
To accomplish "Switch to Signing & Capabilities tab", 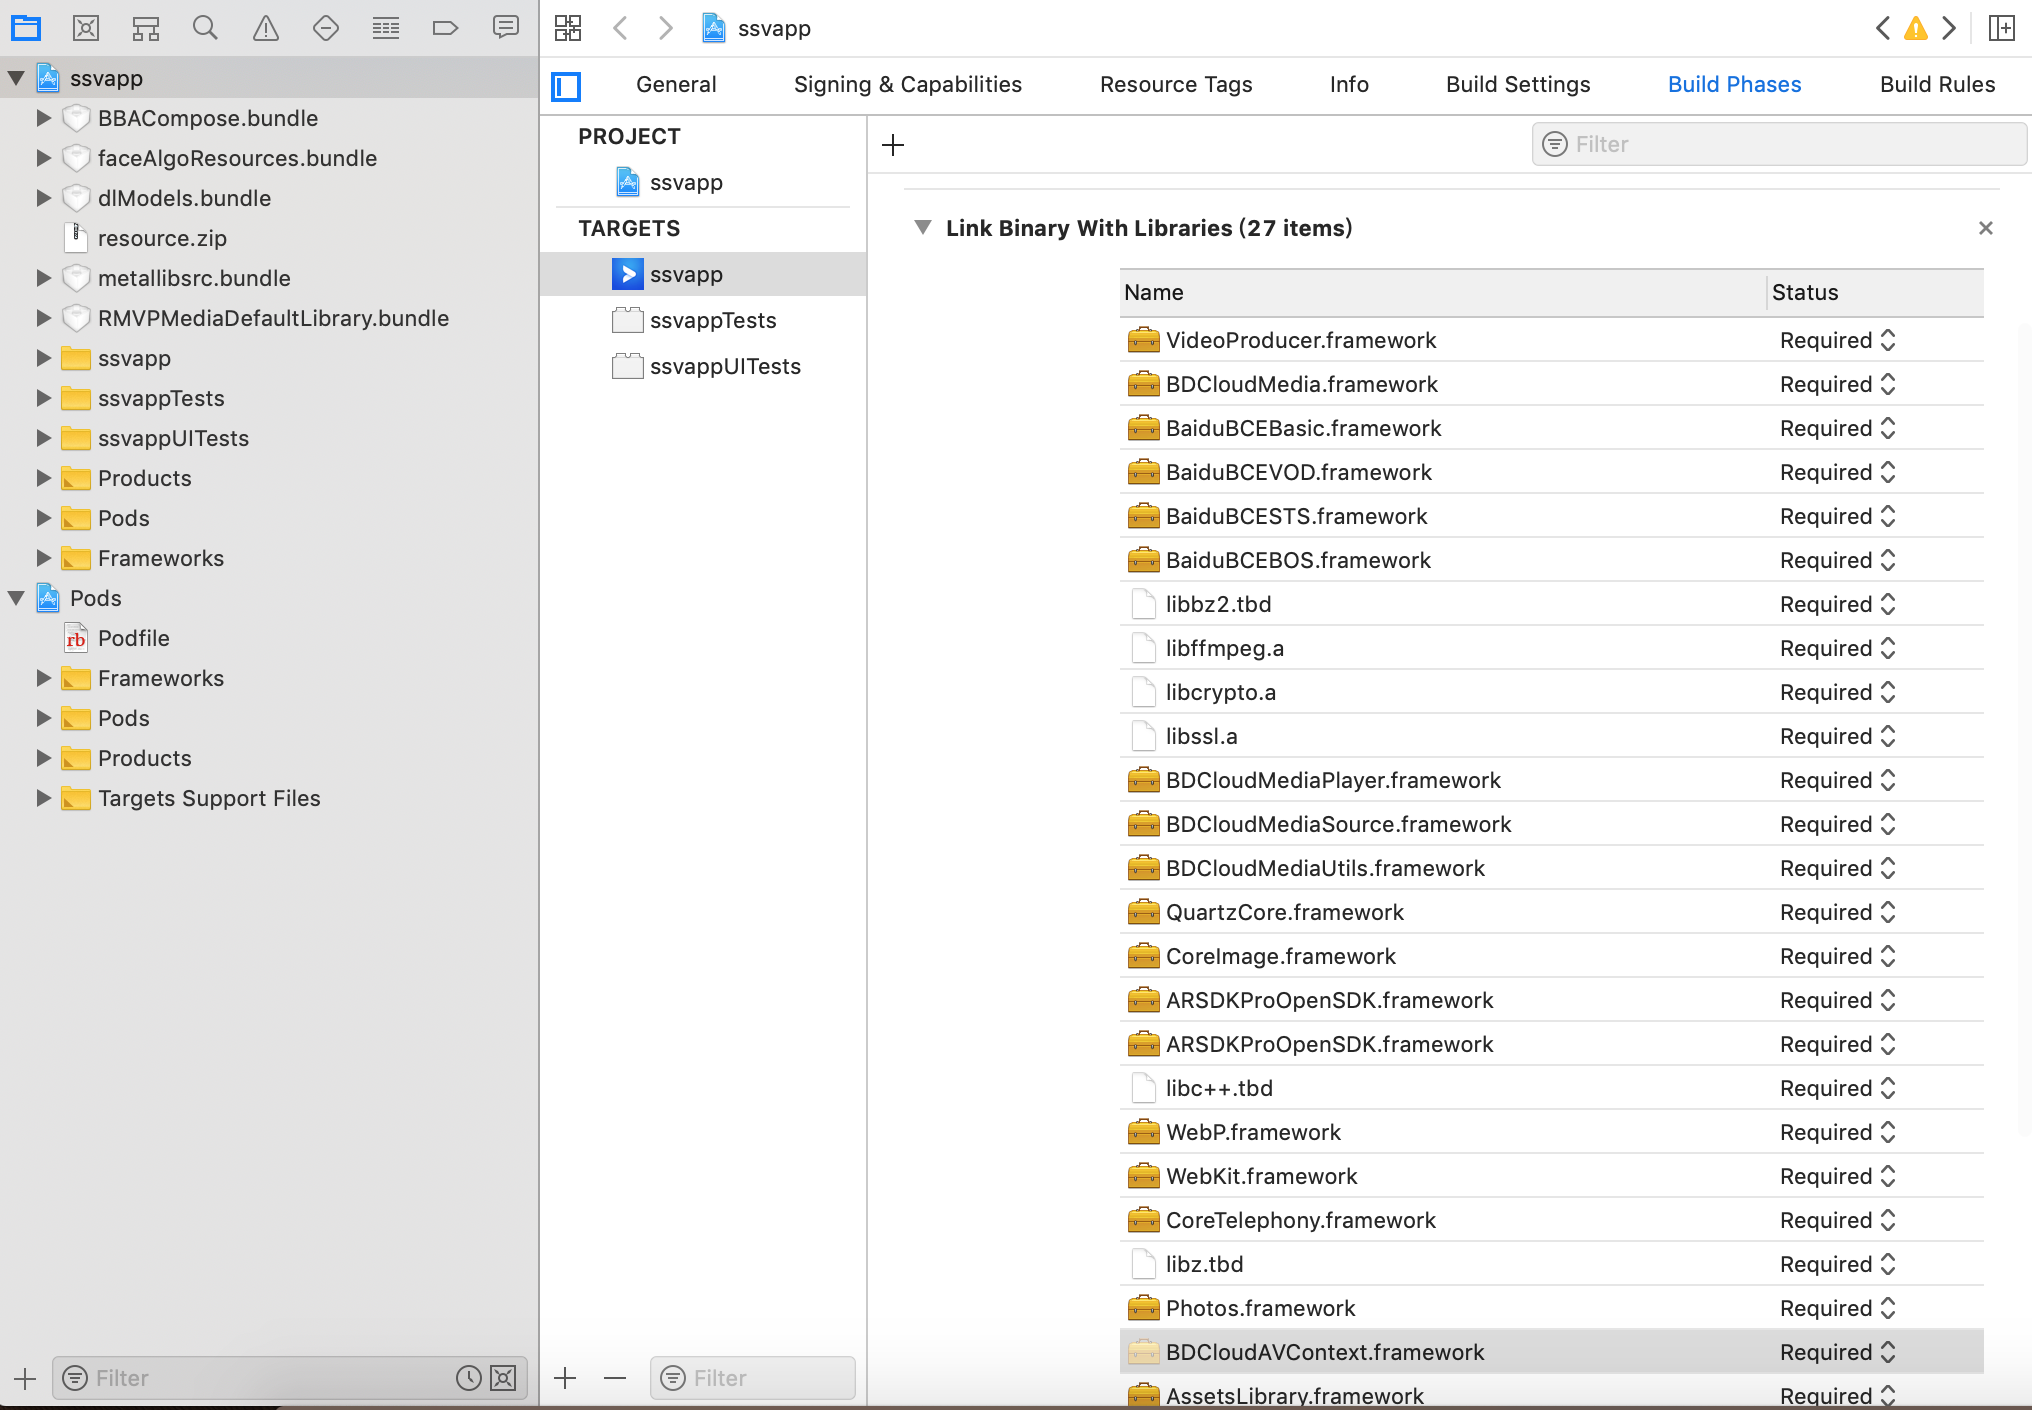I will (908, 84).
